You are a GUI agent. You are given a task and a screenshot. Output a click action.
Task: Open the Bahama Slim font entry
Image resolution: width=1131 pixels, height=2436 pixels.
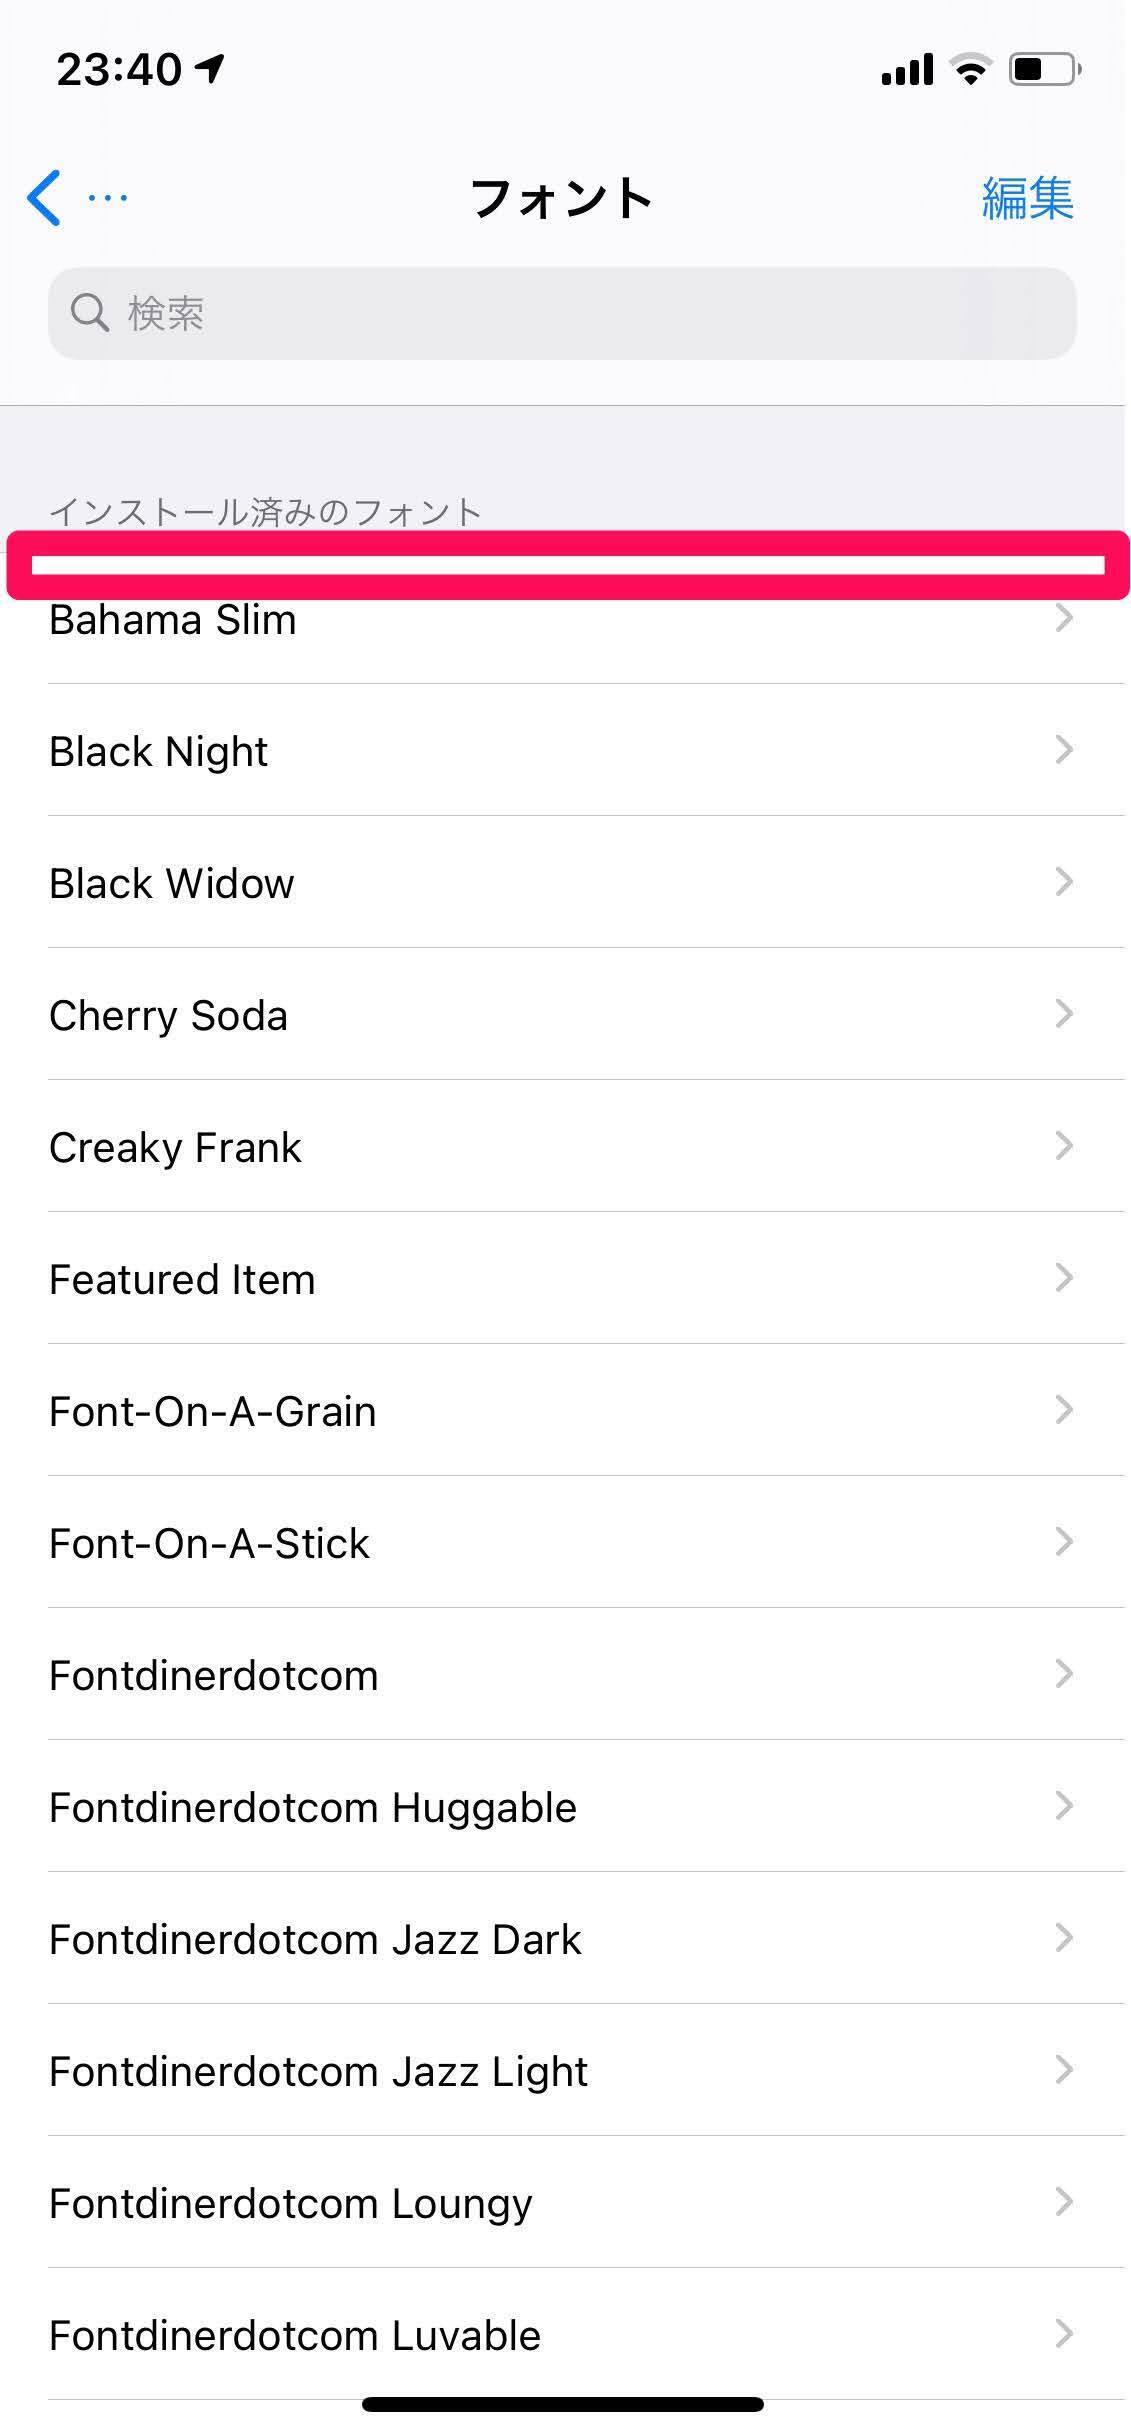[x=172, y=622]
